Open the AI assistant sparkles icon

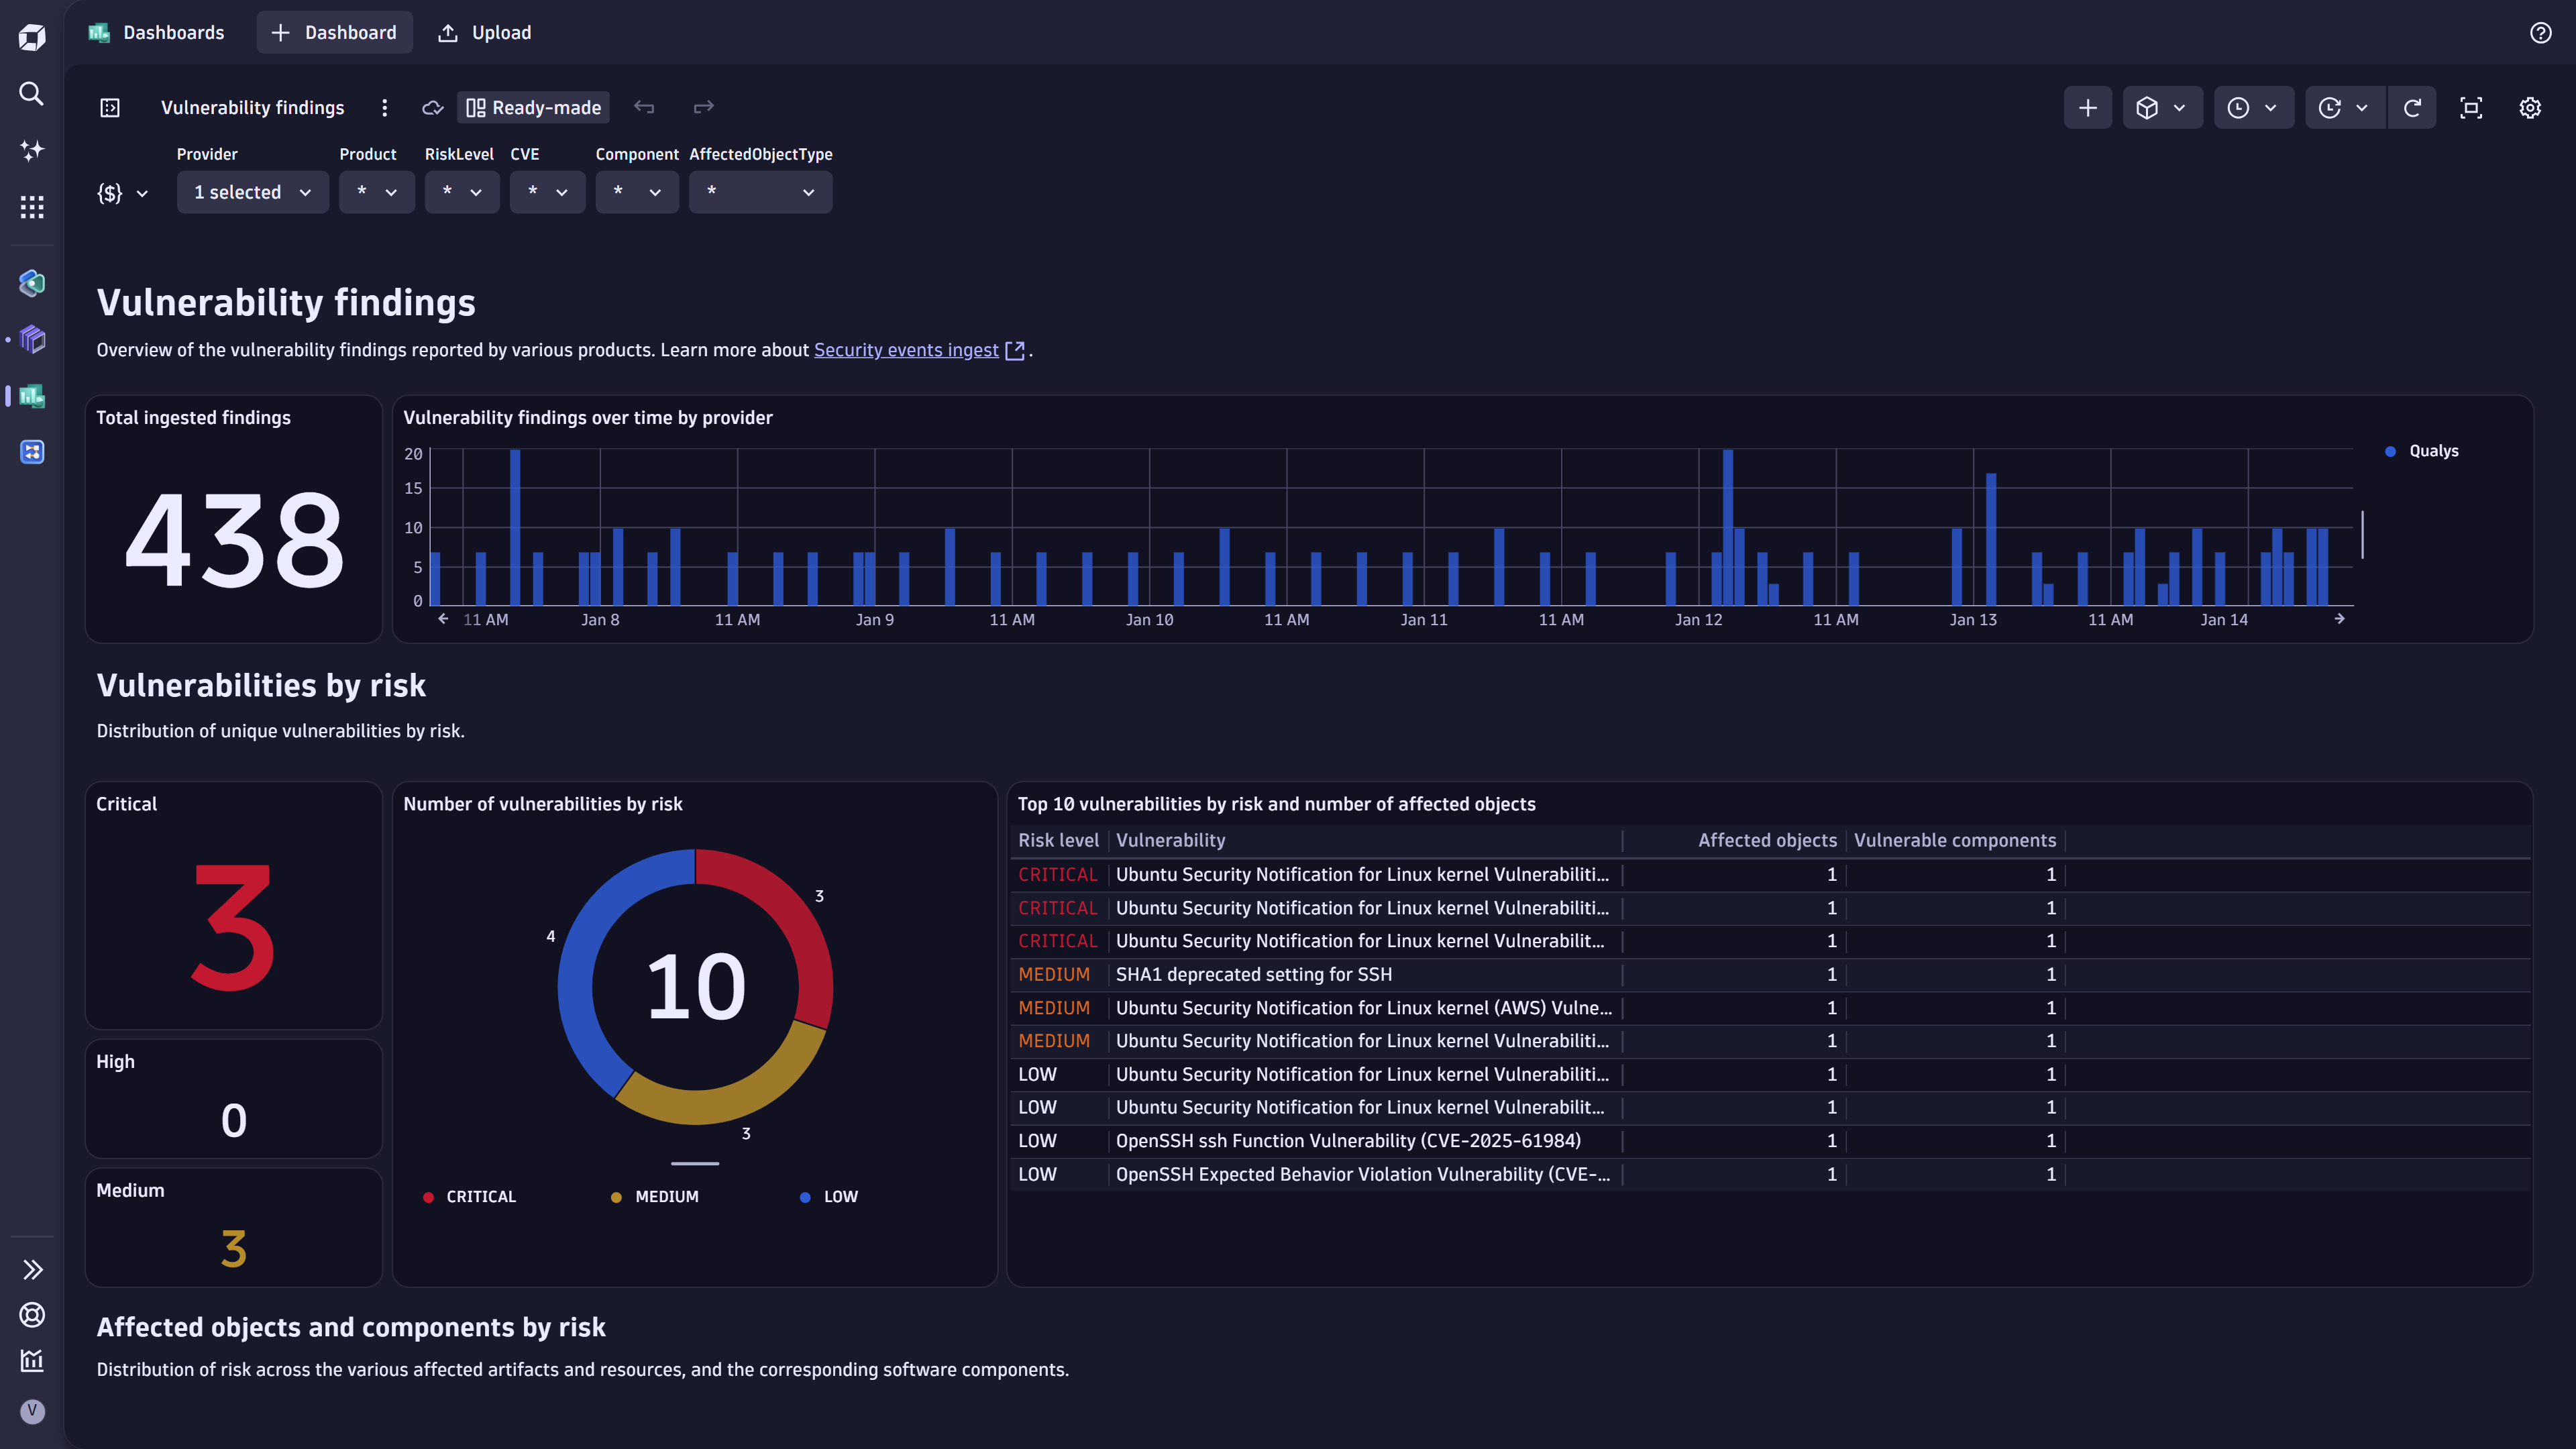tap(31, 150)
